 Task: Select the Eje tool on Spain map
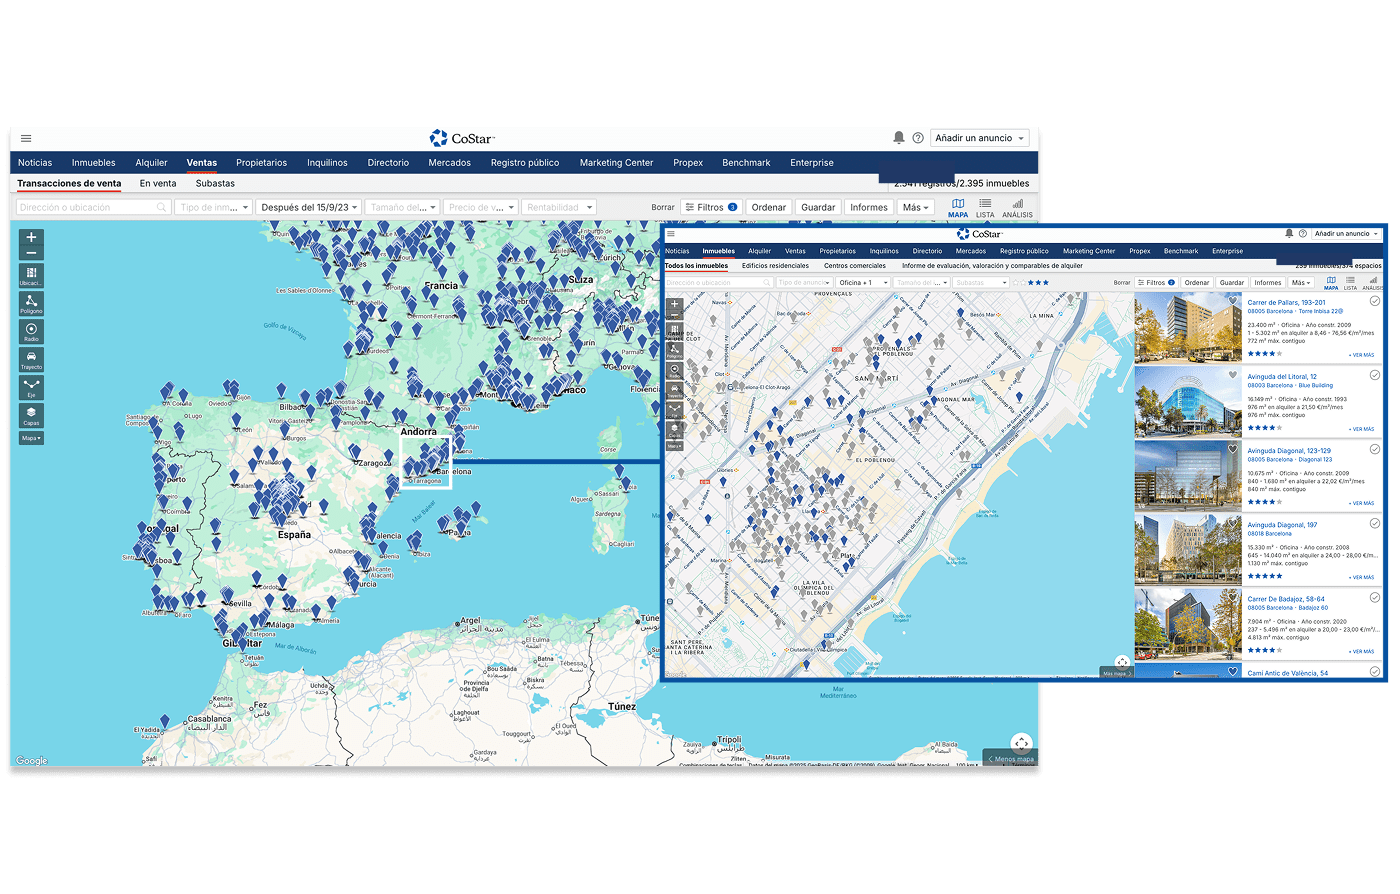[31, 387]
